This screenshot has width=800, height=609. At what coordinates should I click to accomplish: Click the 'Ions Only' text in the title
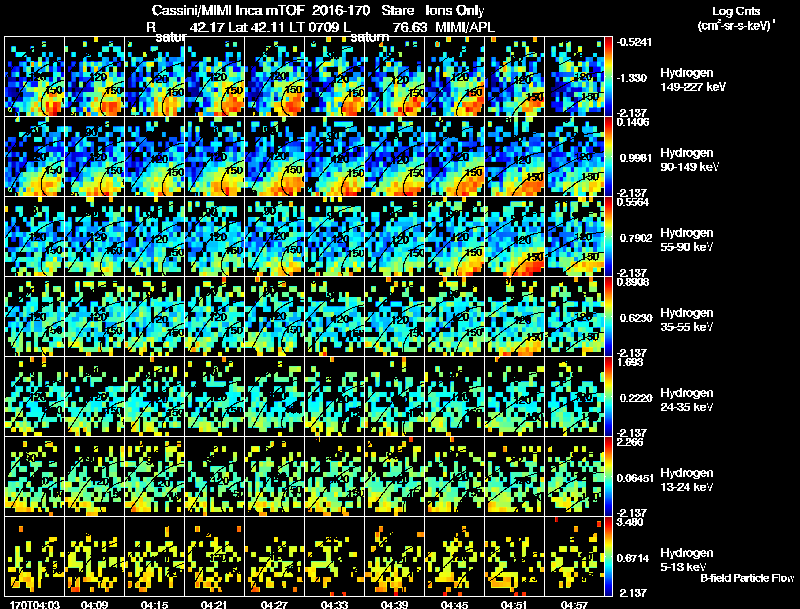pyautogui.click(x=455, y=10)
